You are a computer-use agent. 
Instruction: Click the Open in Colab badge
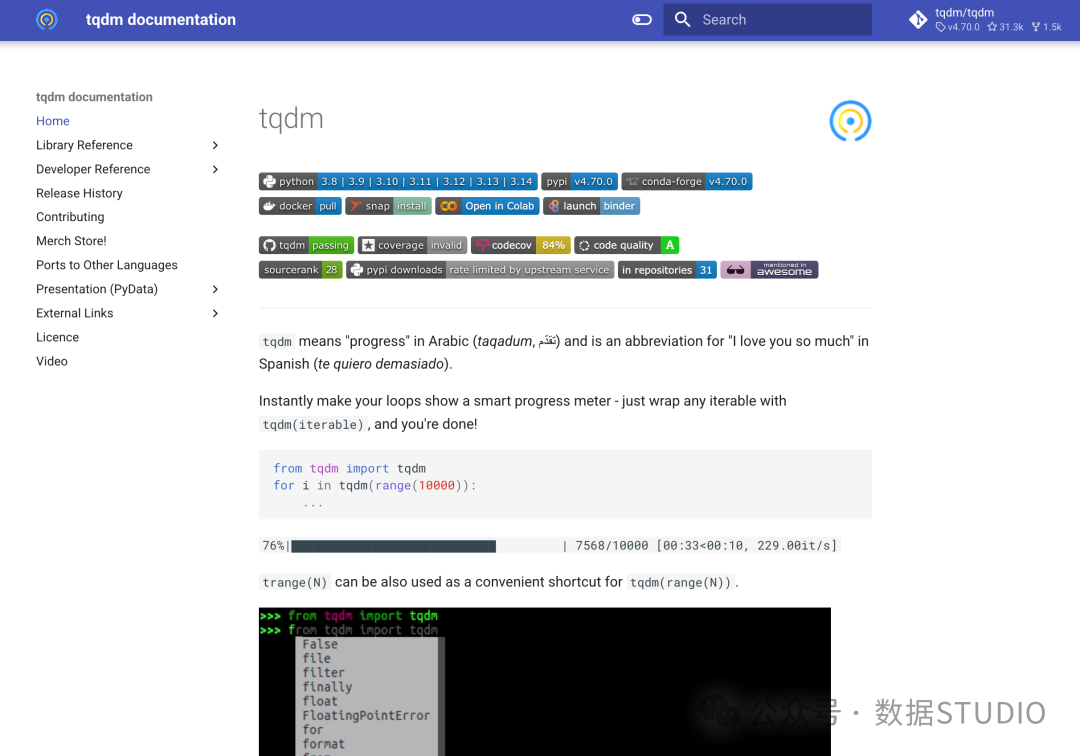click(x=488, y=206)
